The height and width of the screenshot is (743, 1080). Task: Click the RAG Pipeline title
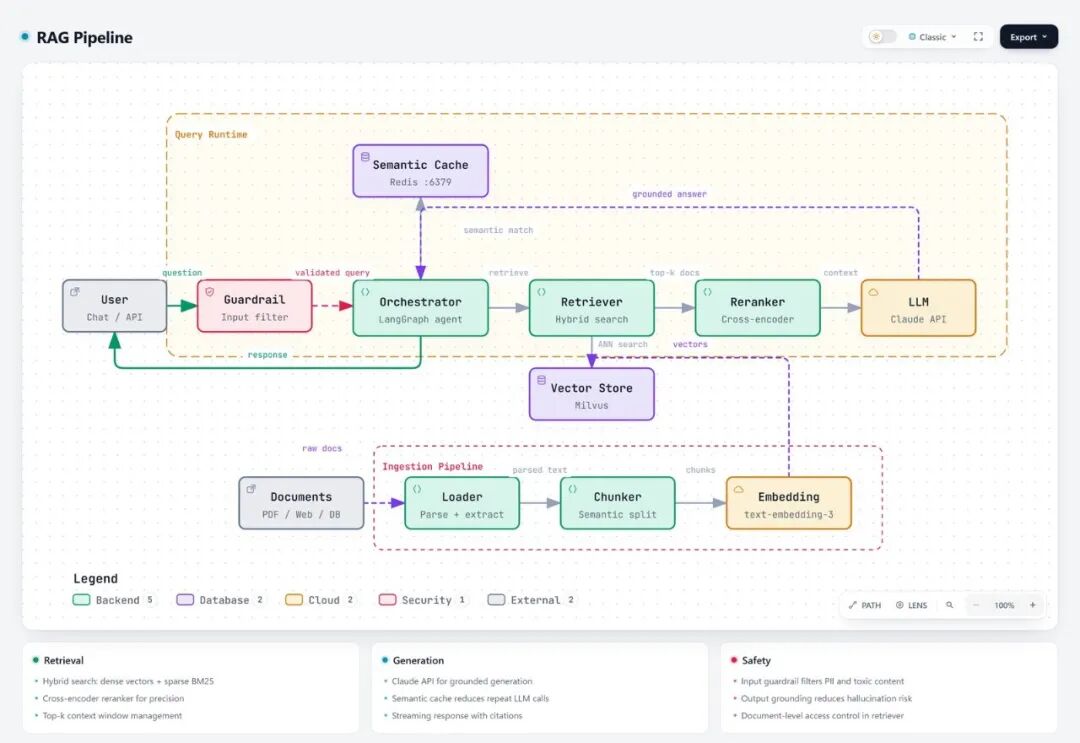(84, 38)
